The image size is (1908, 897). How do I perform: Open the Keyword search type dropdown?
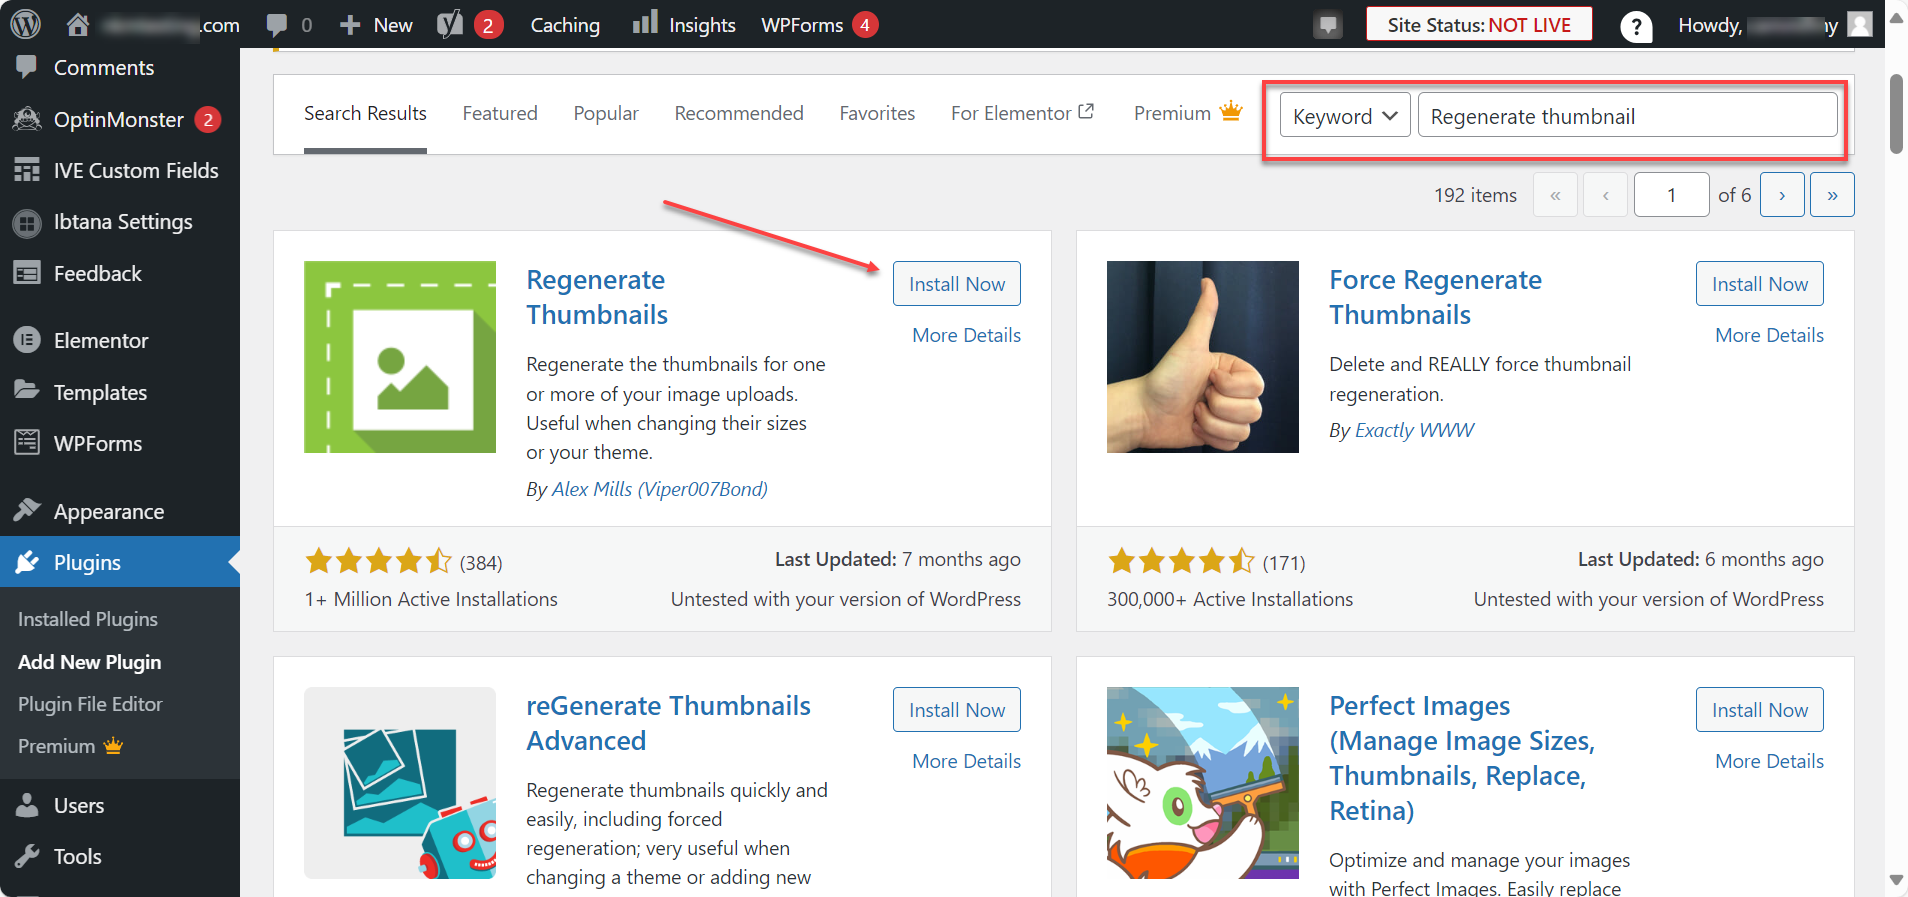point(1345,115)
